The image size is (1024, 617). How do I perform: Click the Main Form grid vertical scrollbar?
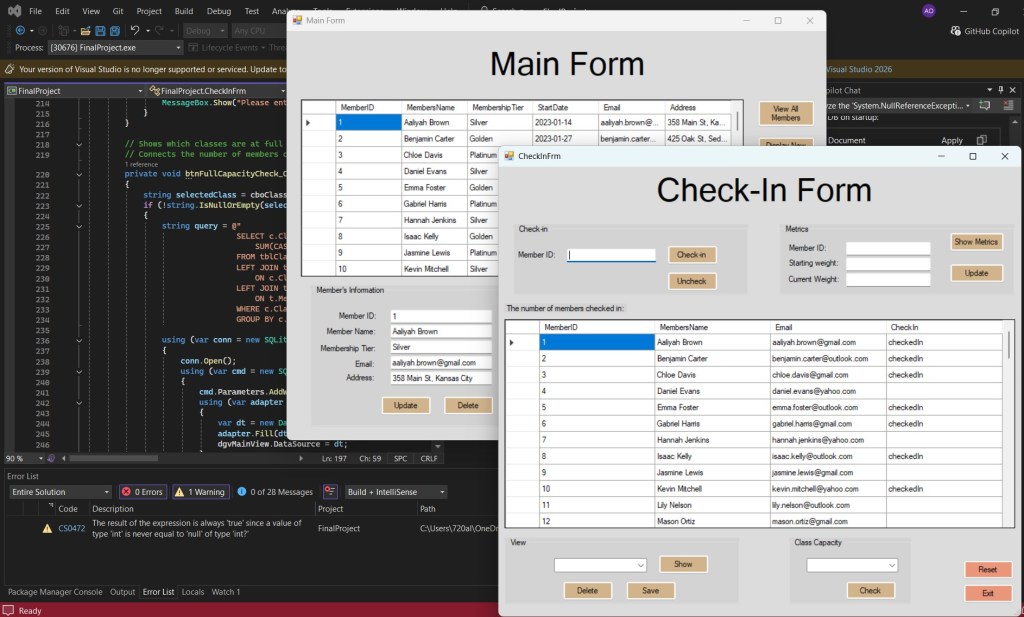coord(737,123)
